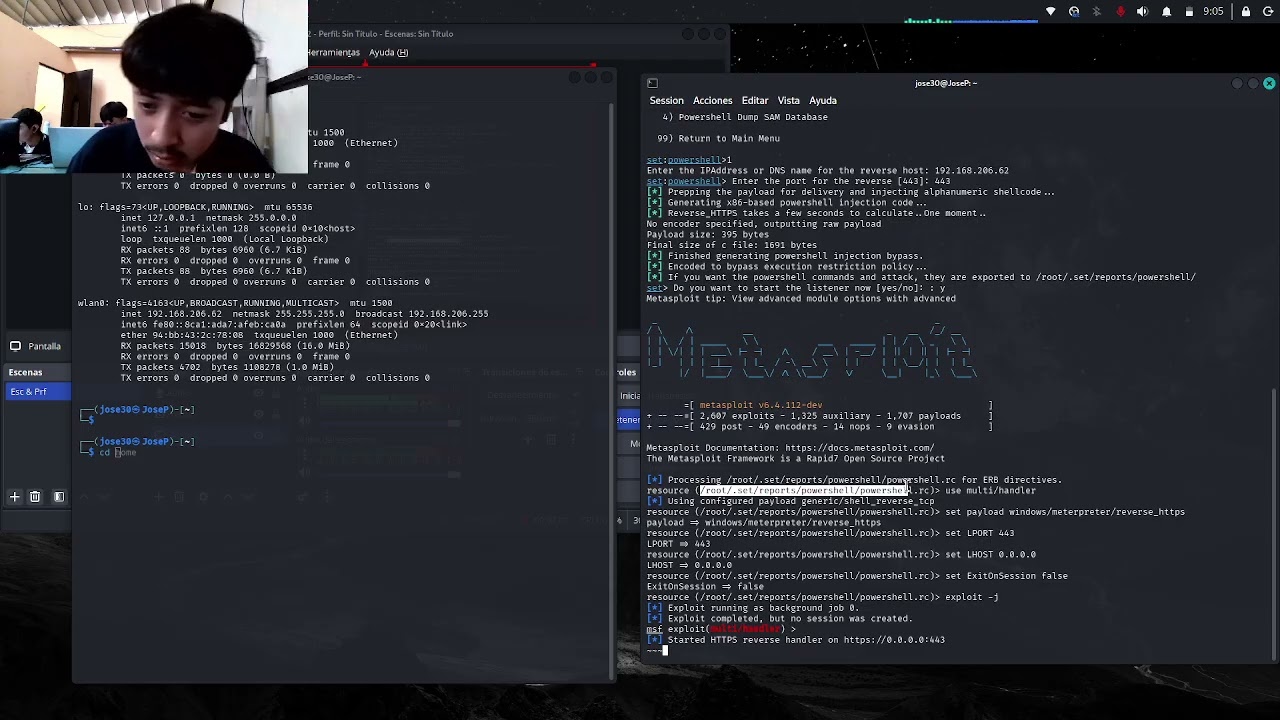This screenshot has width=1280, height=720.
Task: Click the 9:05 clock in the panel
Action: point(1213,12)
